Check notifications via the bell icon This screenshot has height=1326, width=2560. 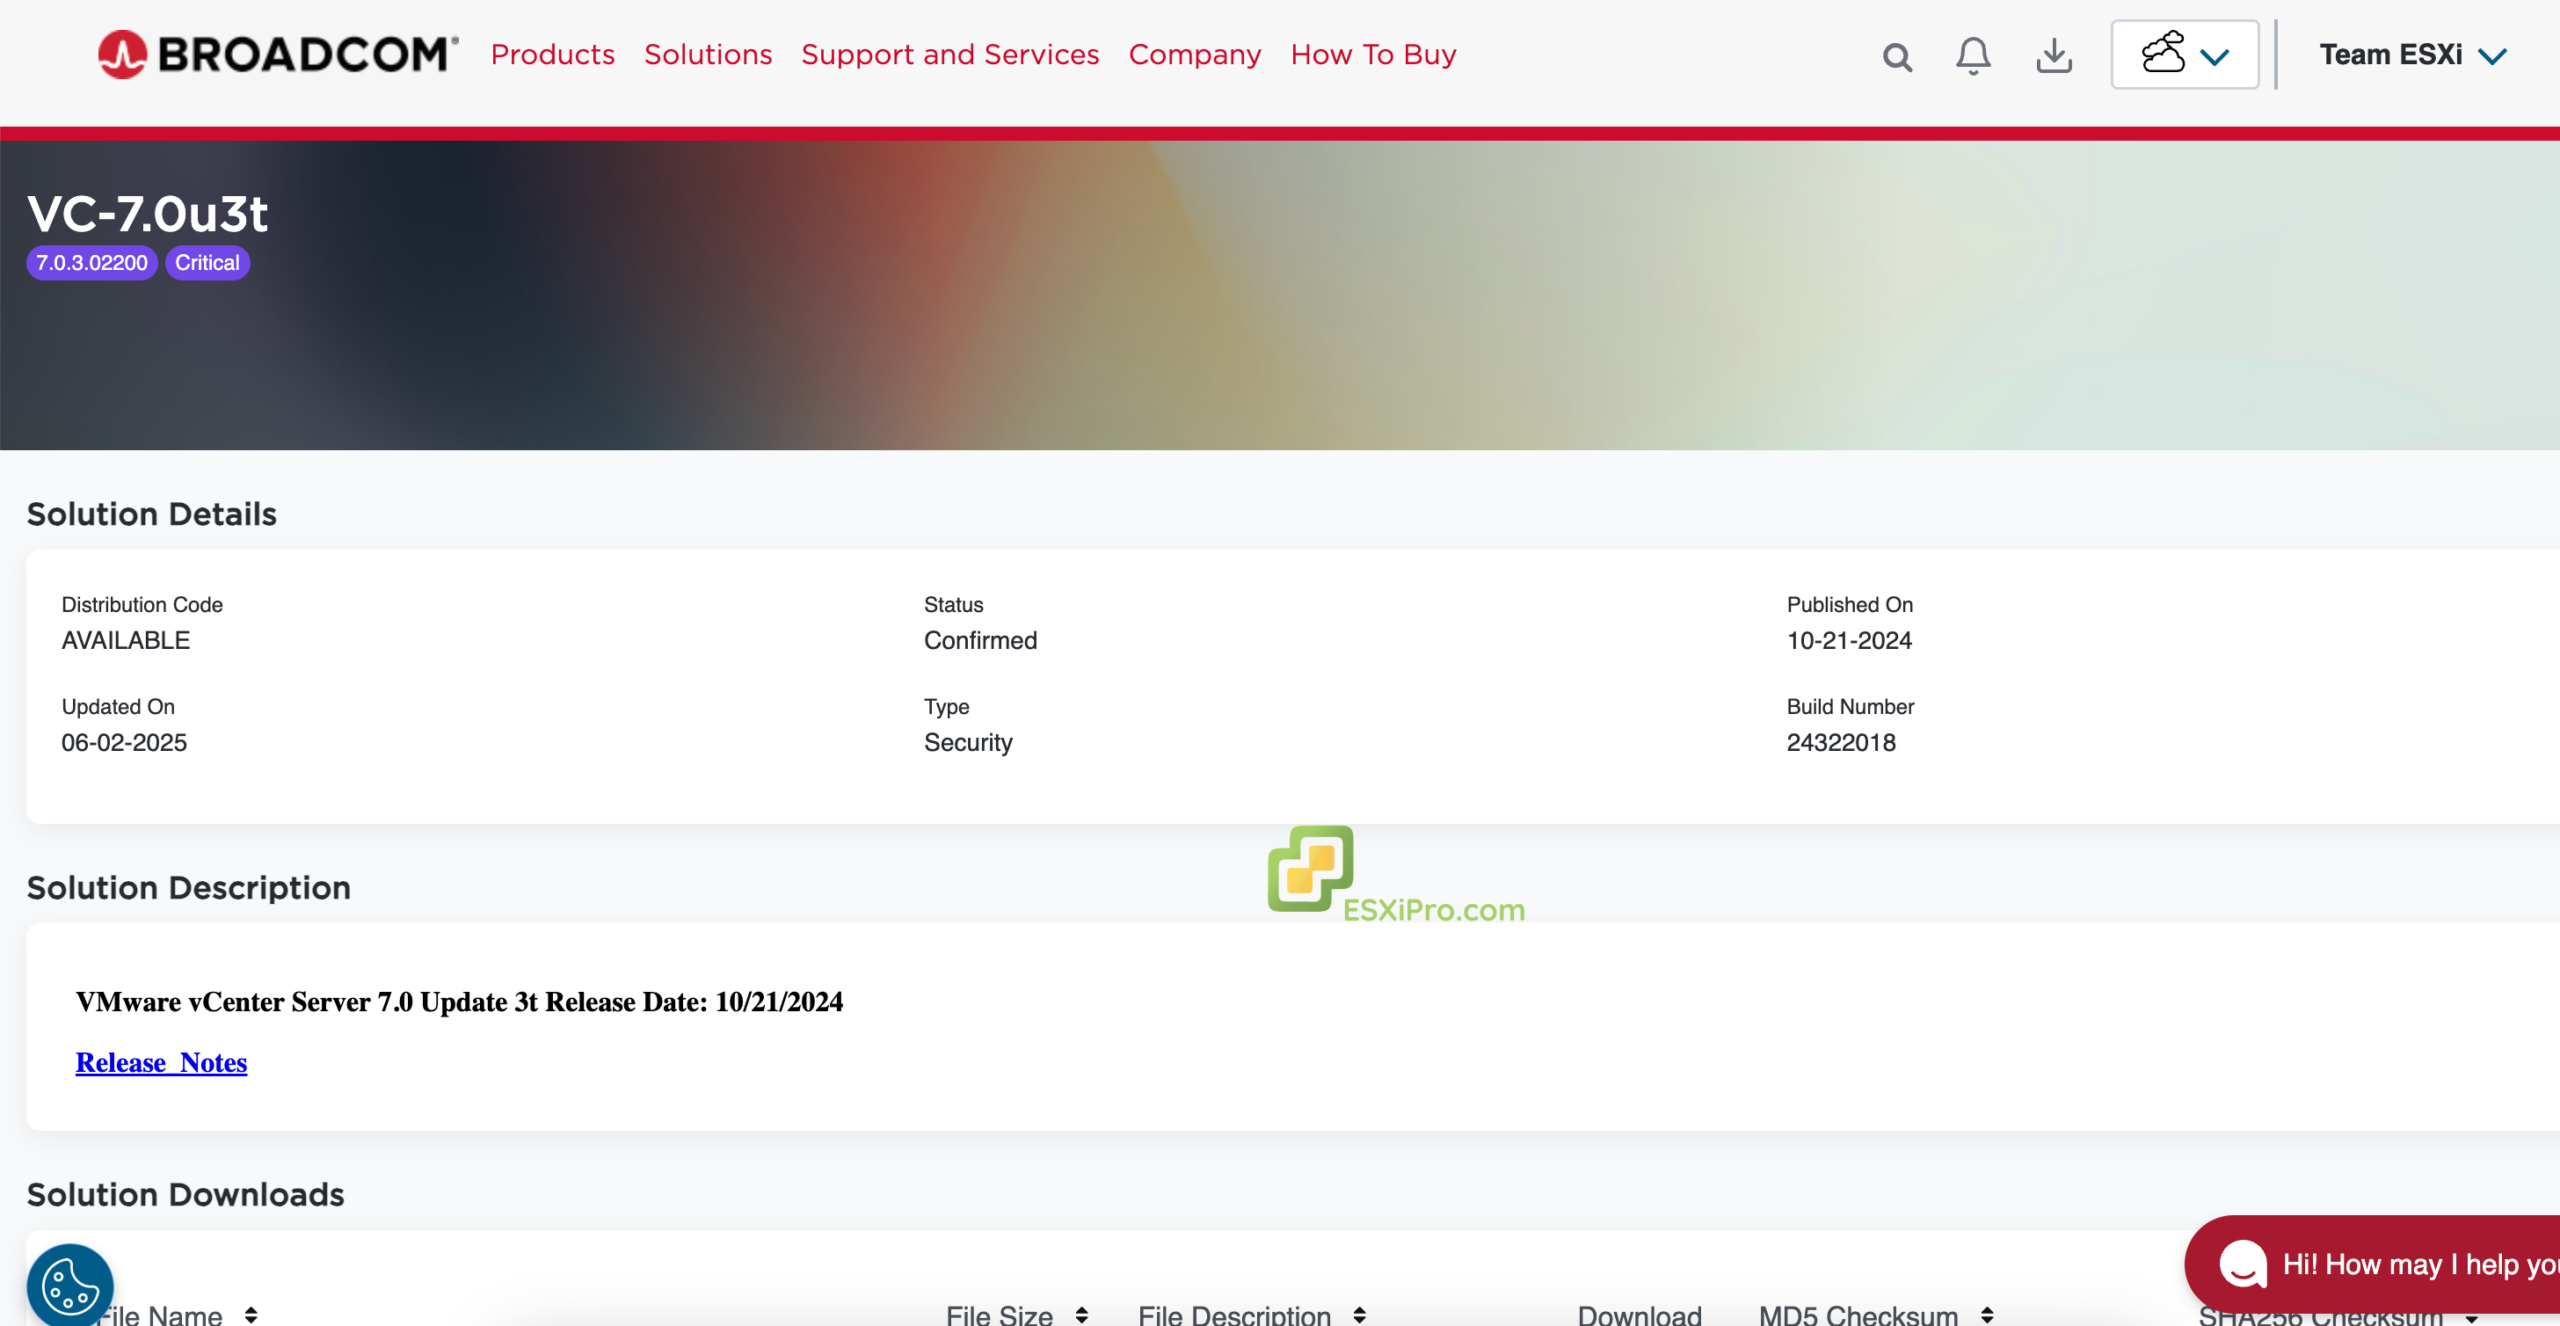coord(1971,57)
